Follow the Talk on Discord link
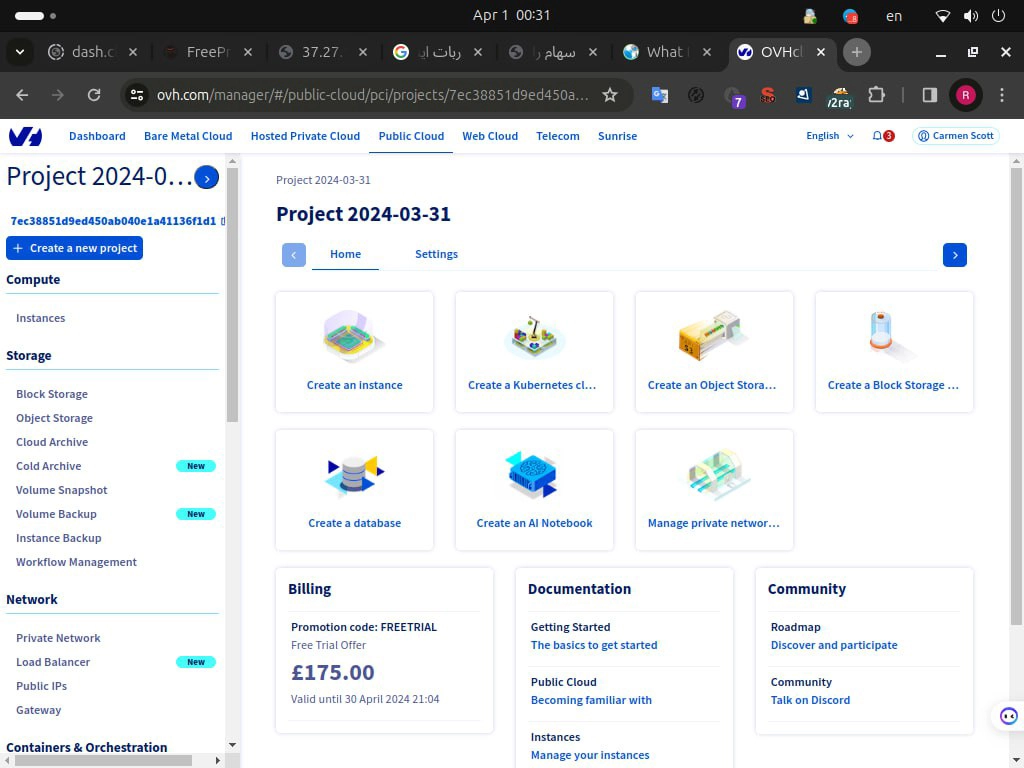 (x=810, y=700)
